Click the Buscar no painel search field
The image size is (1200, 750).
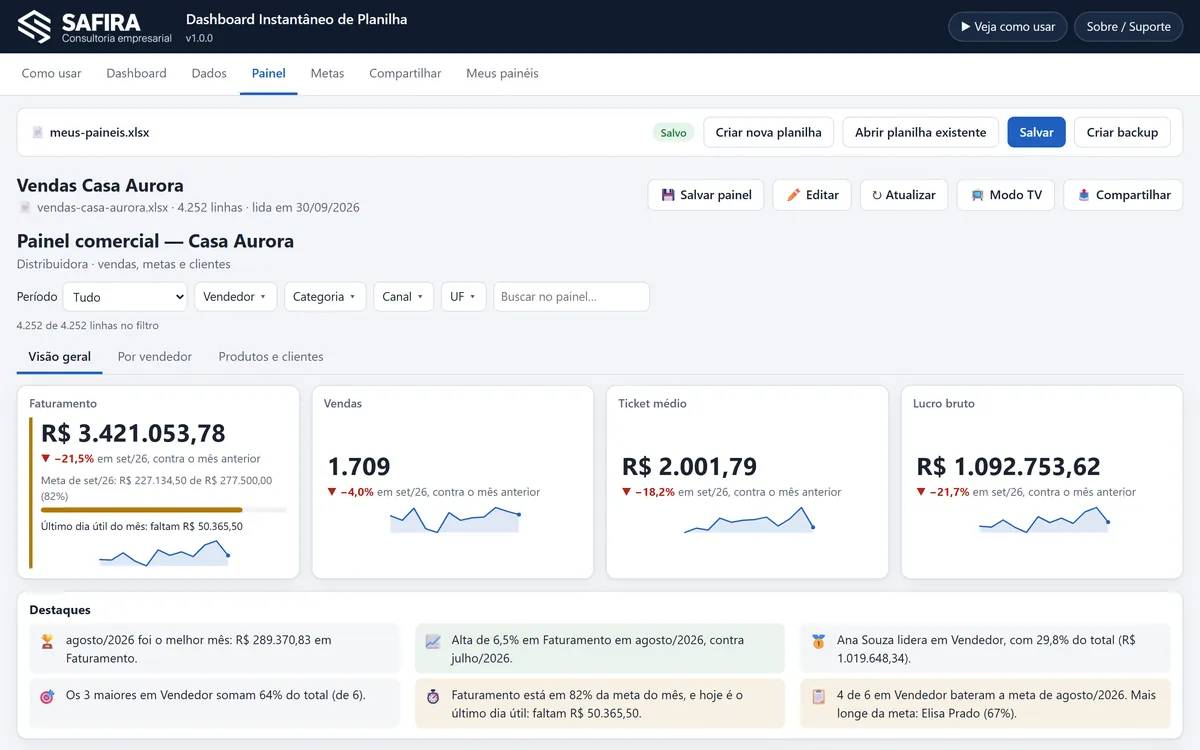571,297
